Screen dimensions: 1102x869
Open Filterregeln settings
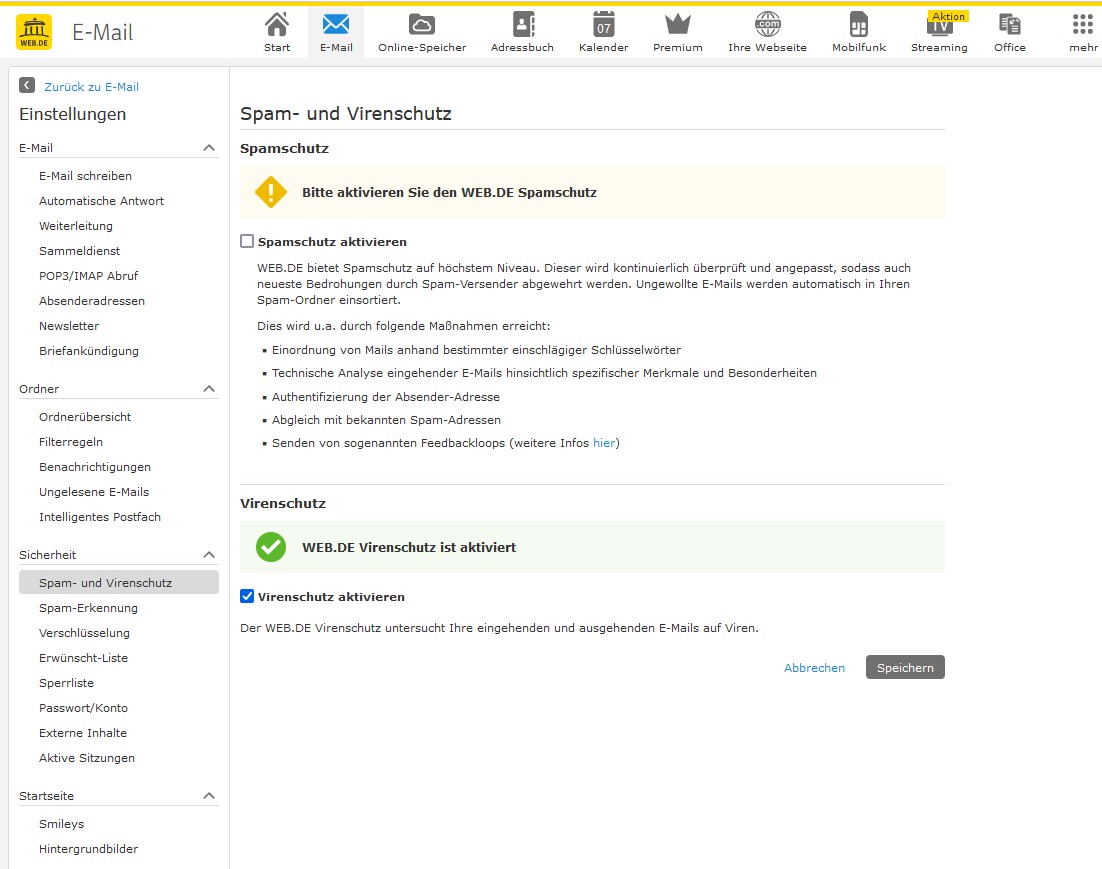click(x=71, y=442)
